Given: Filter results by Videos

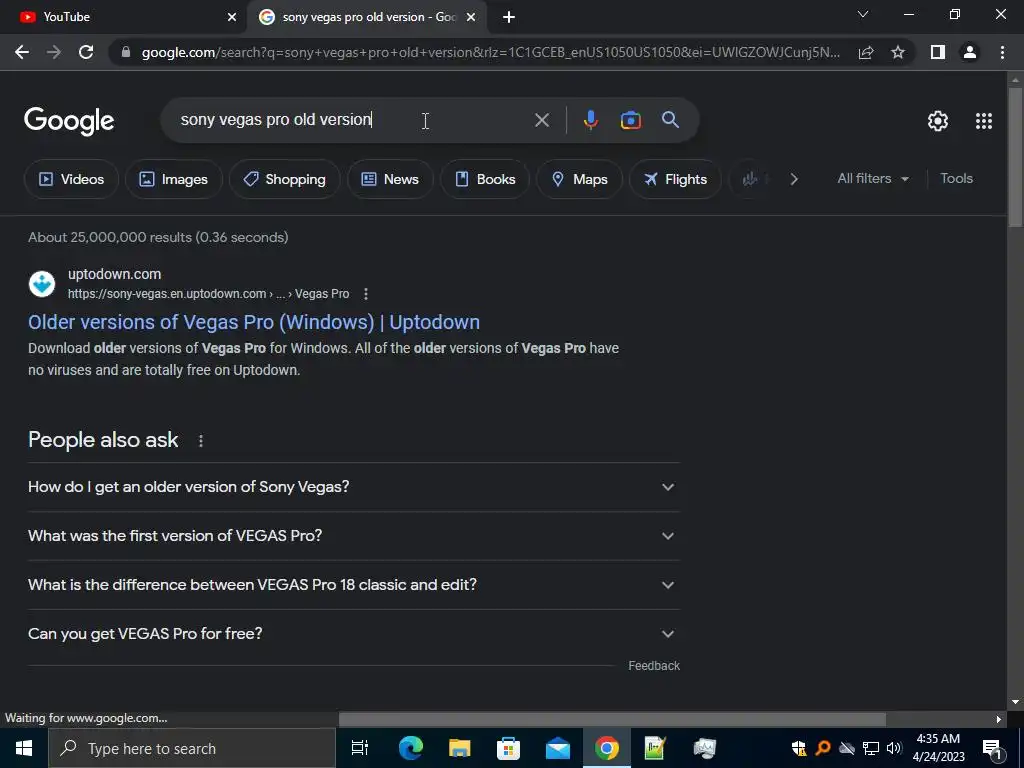Looking at the screenshot, I should click(x=72, y=179).
